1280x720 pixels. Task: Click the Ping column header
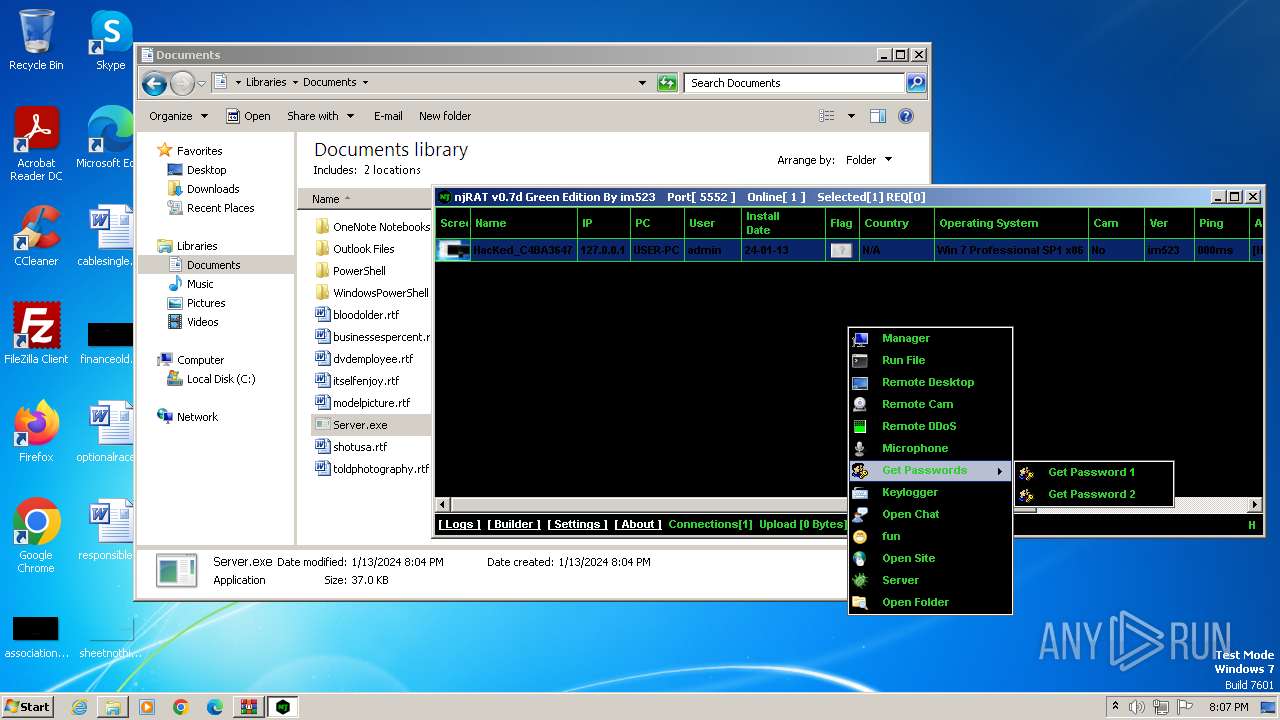point(1221,223)
